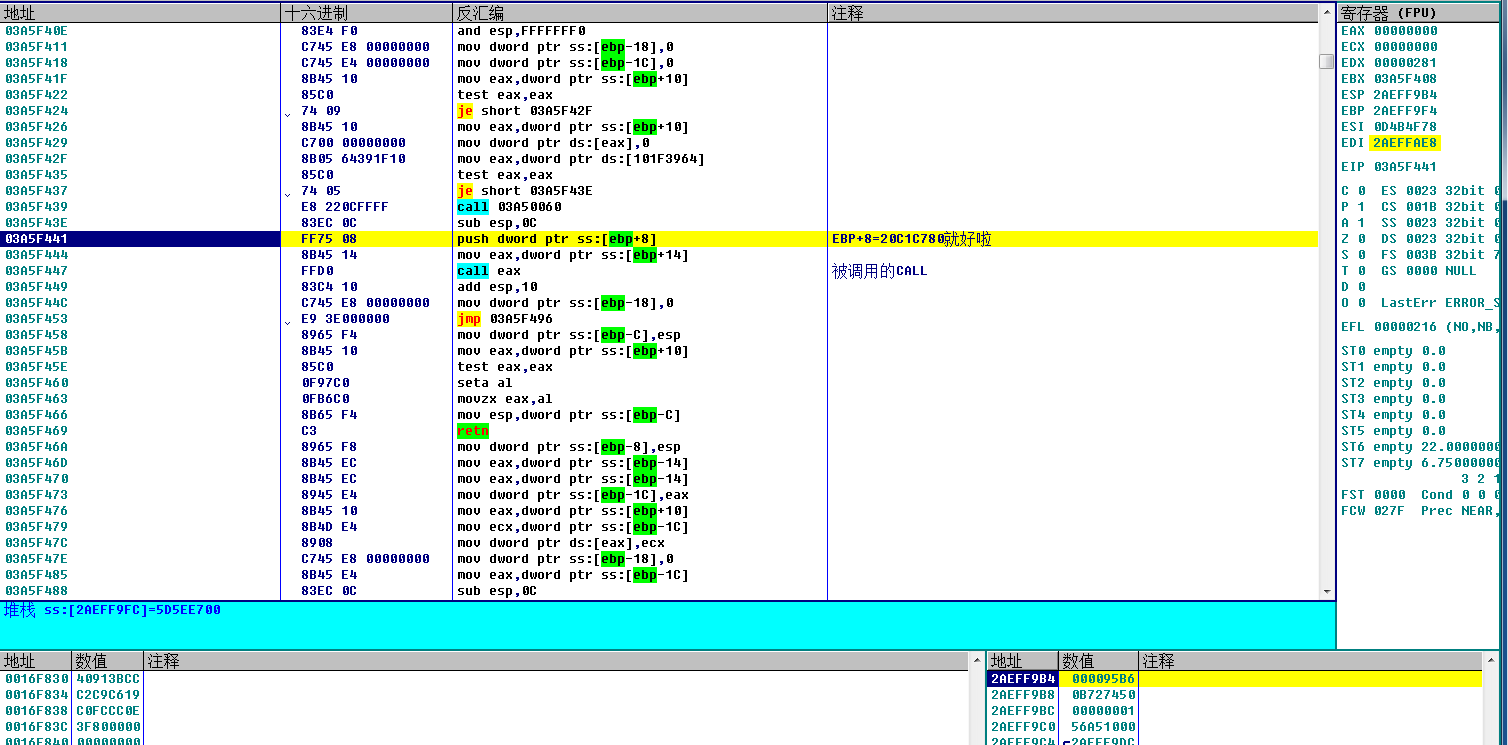The image size is (1508, 745).
Task: Select dump value 3F800000
Action: (x=108, y=727)
